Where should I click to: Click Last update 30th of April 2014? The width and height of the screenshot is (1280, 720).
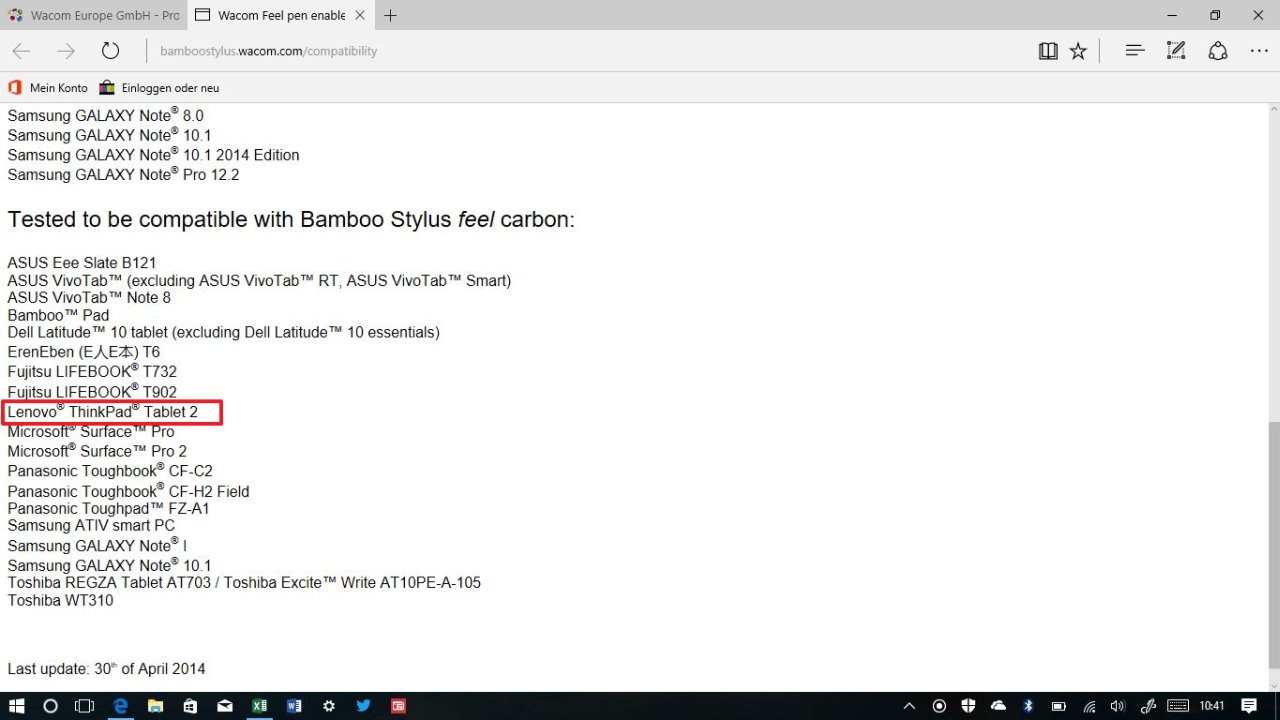click(x=106, y=668)
